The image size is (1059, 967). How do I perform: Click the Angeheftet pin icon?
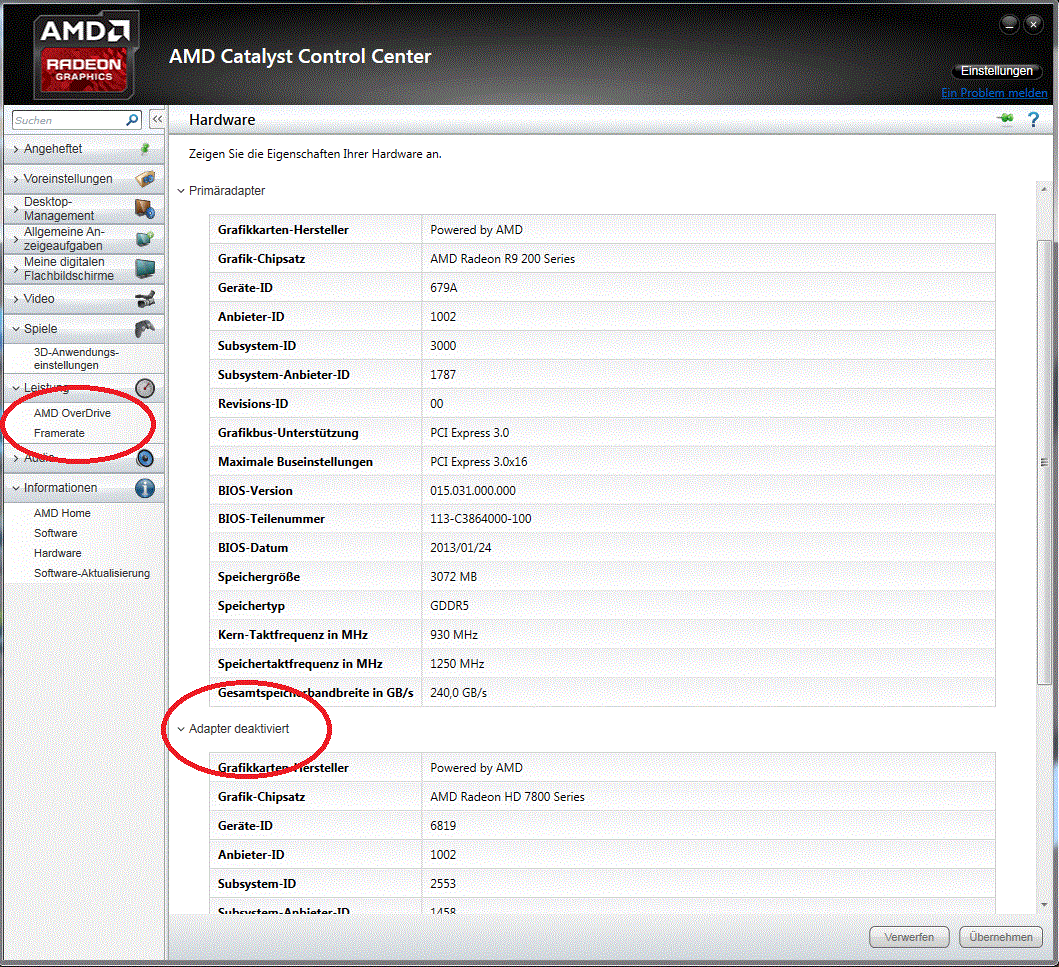[x=145, y=149]
